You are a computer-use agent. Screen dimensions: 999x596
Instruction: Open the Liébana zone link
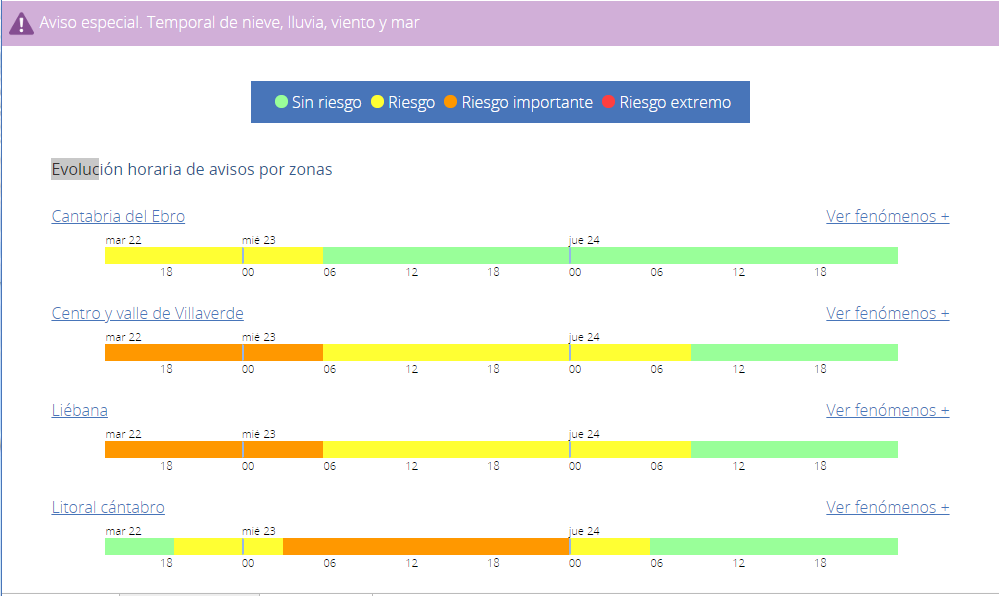(x=80, y=410)
